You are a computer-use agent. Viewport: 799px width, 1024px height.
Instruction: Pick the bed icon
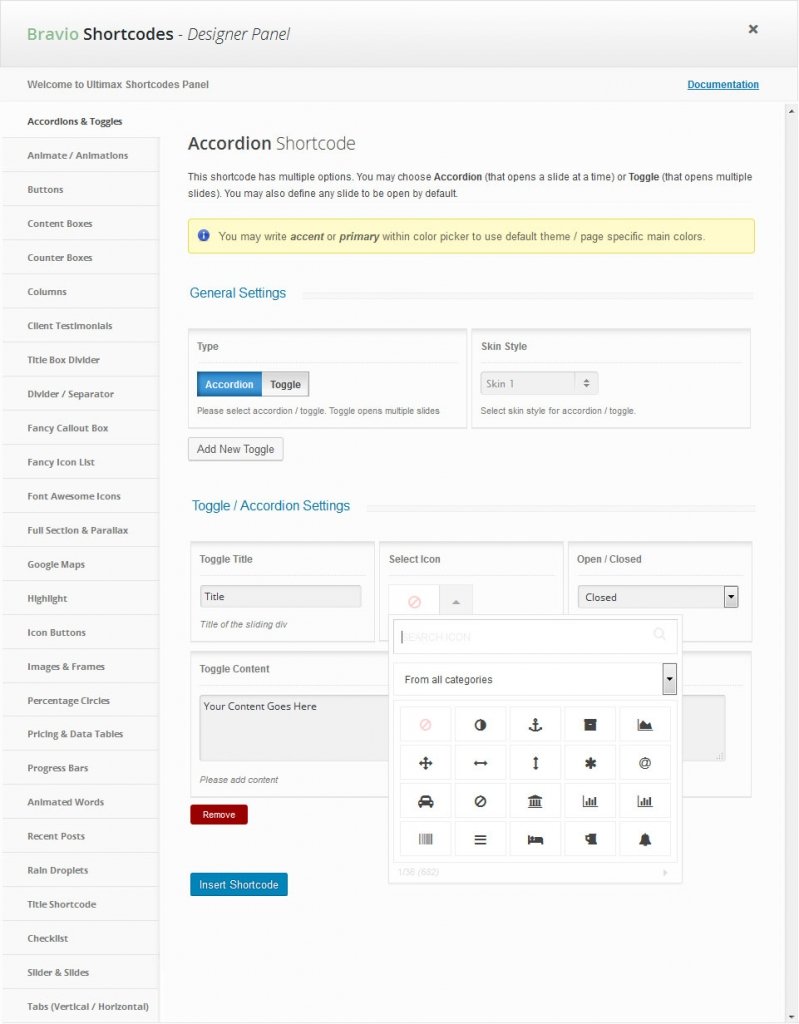(x=535, y=839)
